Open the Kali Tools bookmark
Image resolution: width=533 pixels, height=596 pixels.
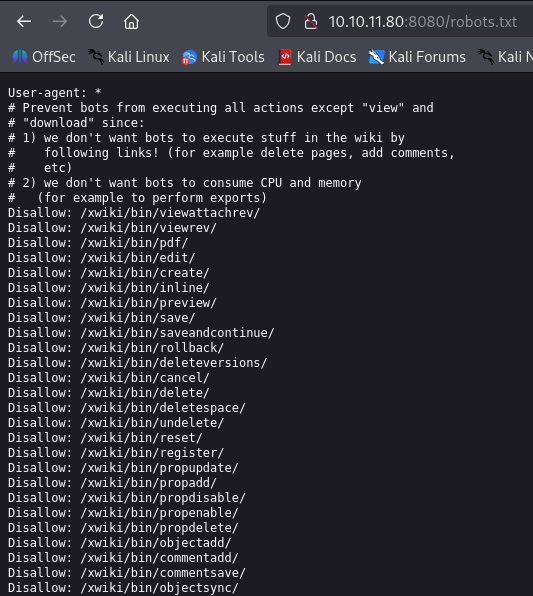[x=223, y=57]
